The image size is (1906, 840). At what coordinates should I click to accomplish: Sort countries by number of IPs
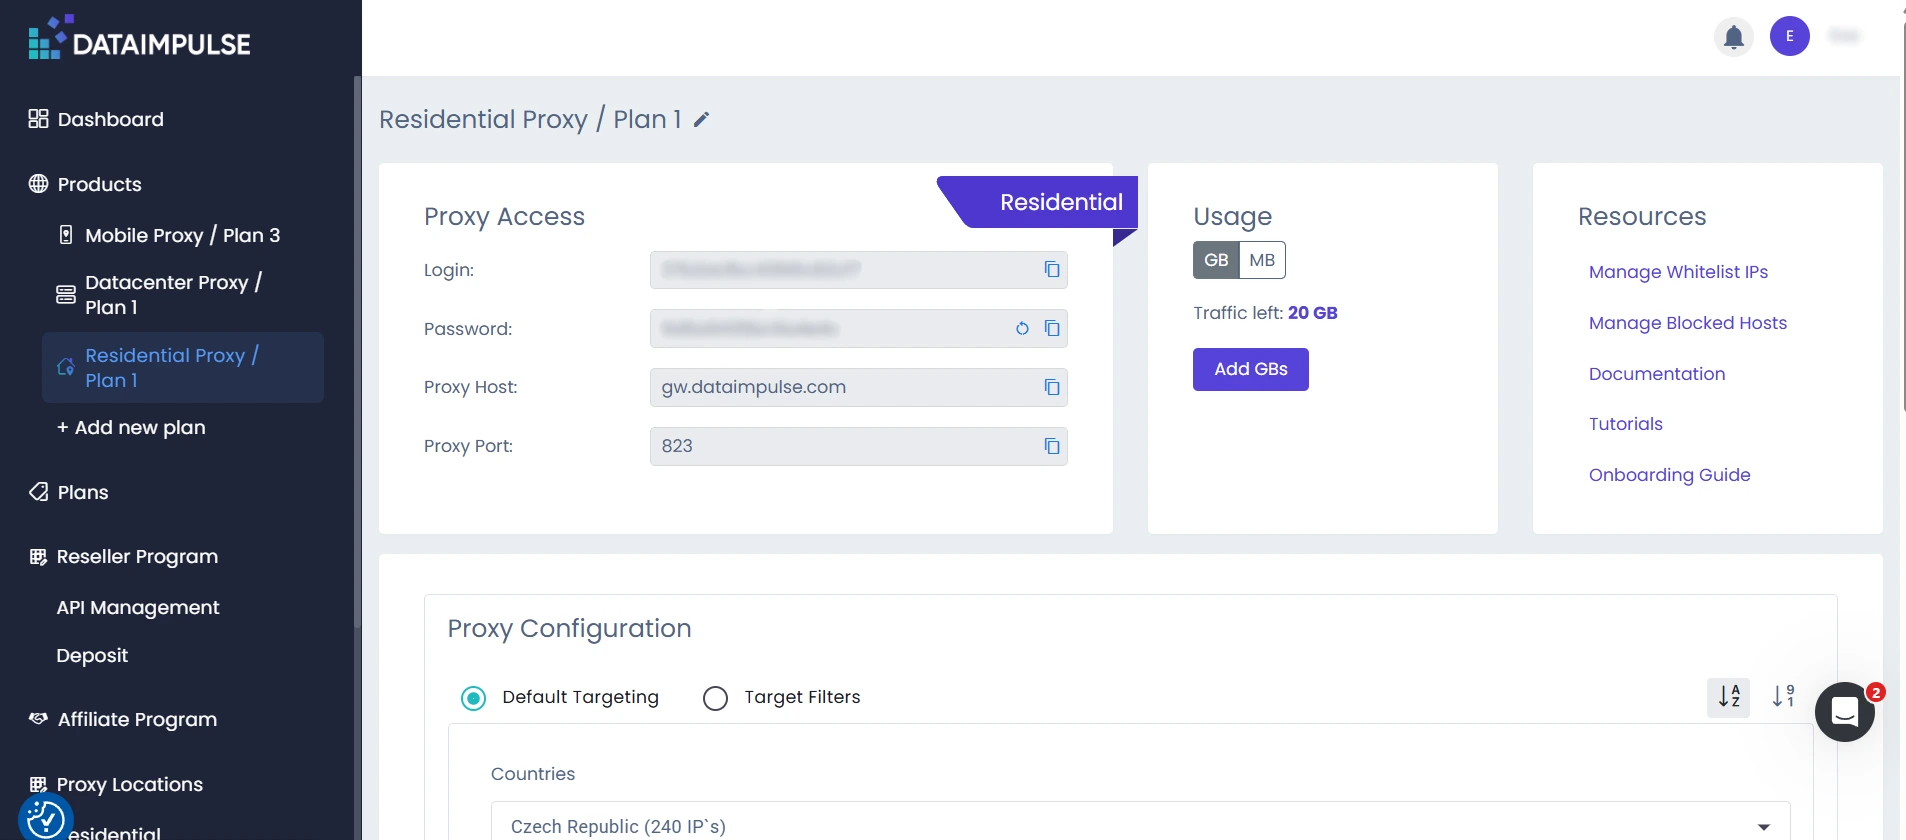click(1783, 697)
